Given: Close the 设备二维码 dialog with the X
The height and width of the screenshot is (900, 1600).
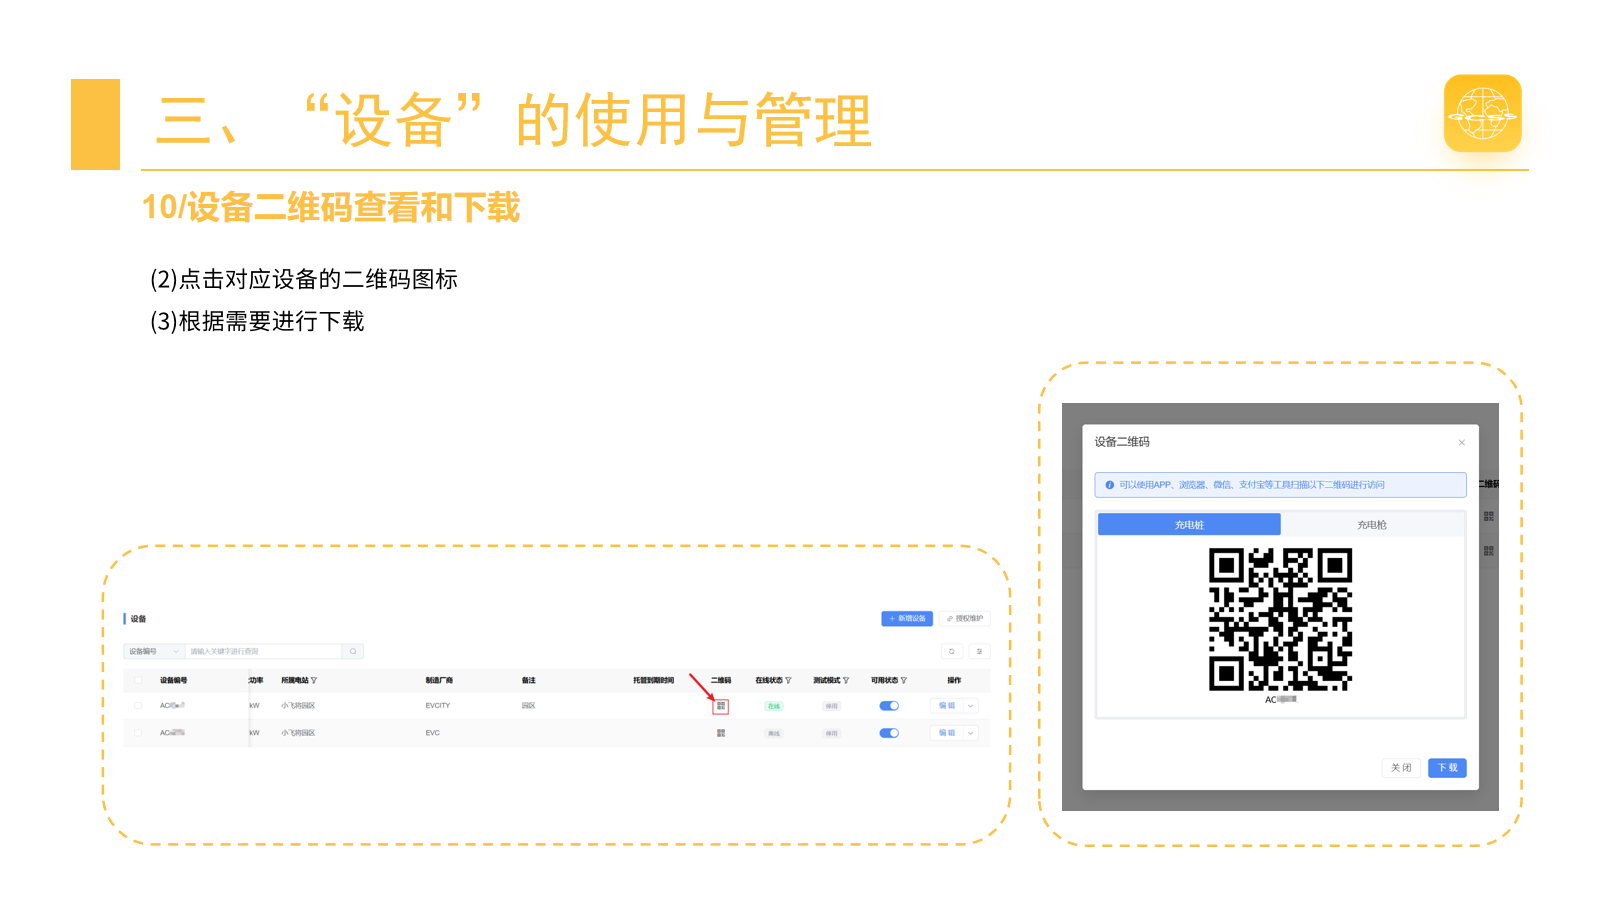Looking at the screenshot, I should point(1462,442).
